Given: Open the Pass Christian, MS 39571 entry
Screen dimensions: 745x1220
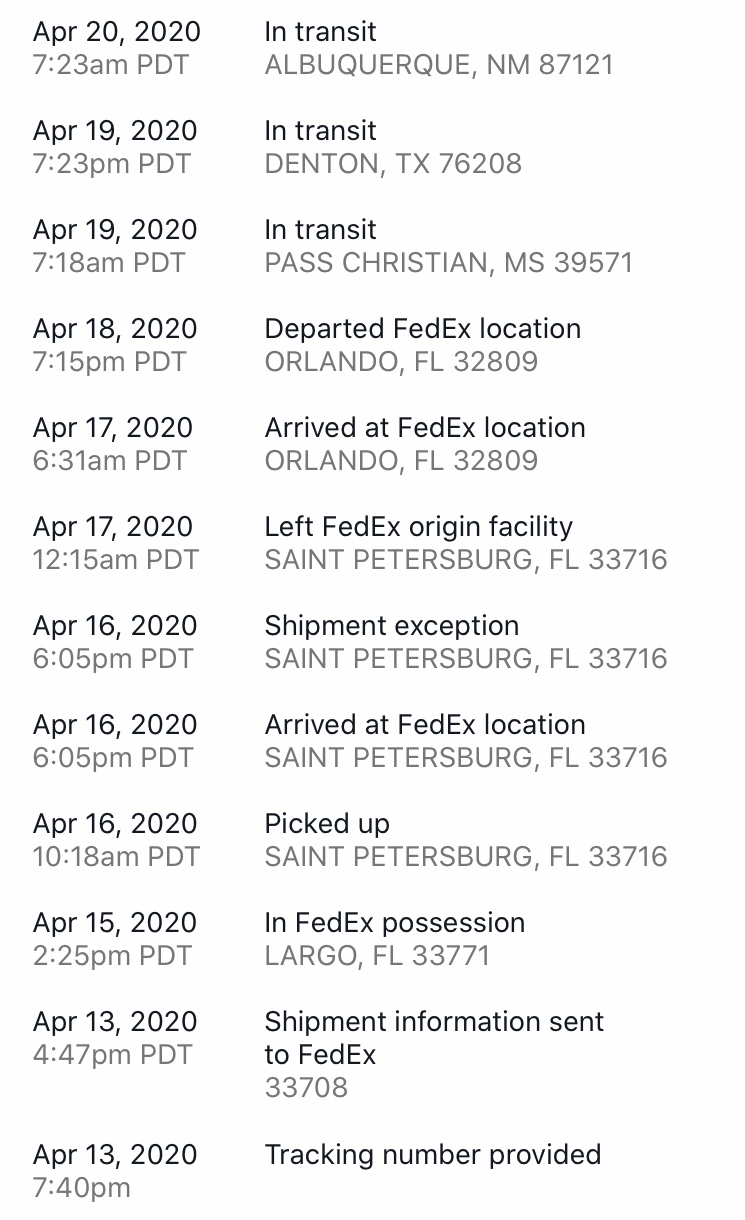Looking at the screenshot, I should 372,246.
